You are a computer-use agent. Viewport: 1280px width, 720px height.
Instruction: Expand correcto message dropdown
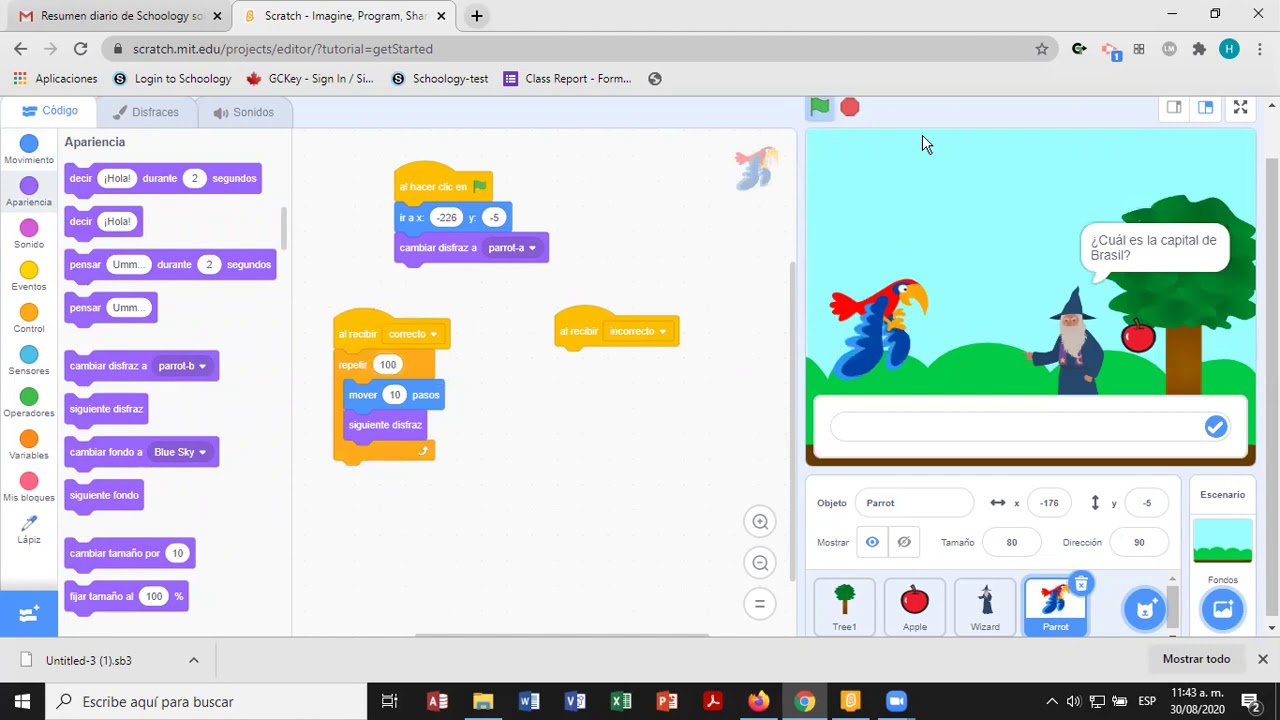433,334
